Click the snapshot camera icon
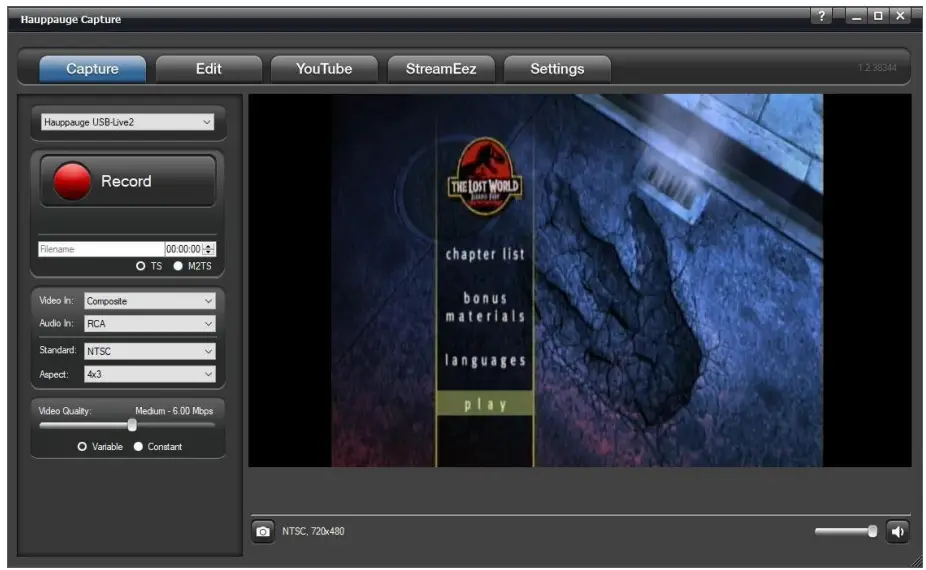The image size is (926, 570). [x=262, y=532]
